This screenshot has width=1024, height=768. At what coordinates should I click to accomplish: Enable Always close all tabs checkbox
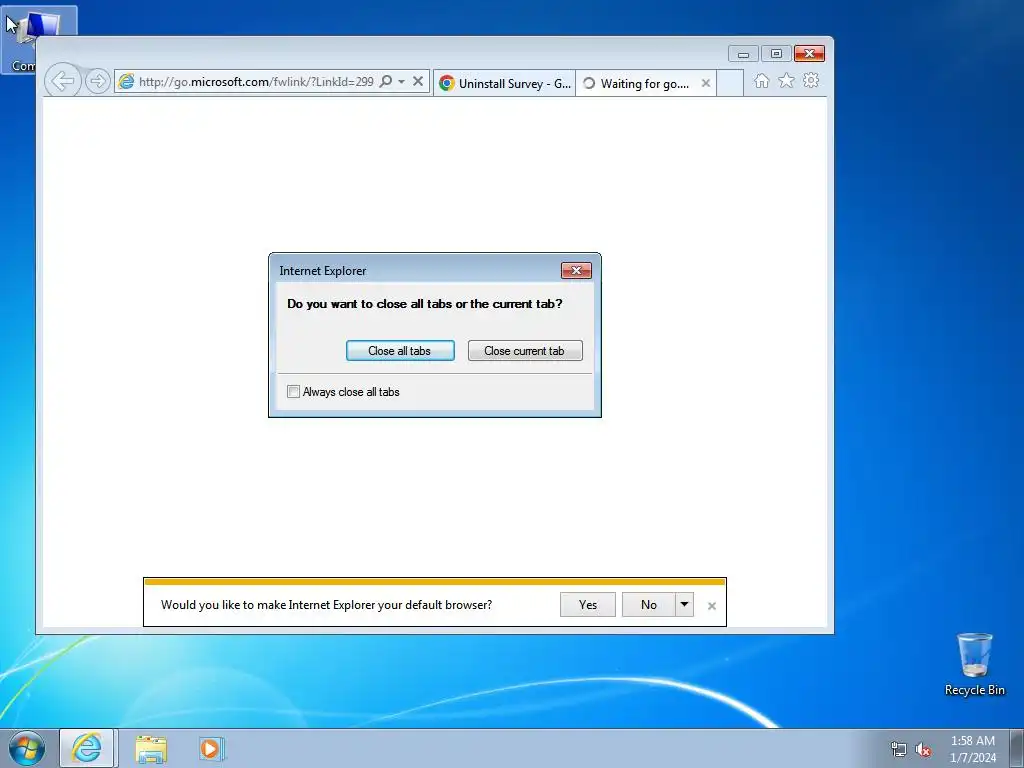(x=293, y=392)
